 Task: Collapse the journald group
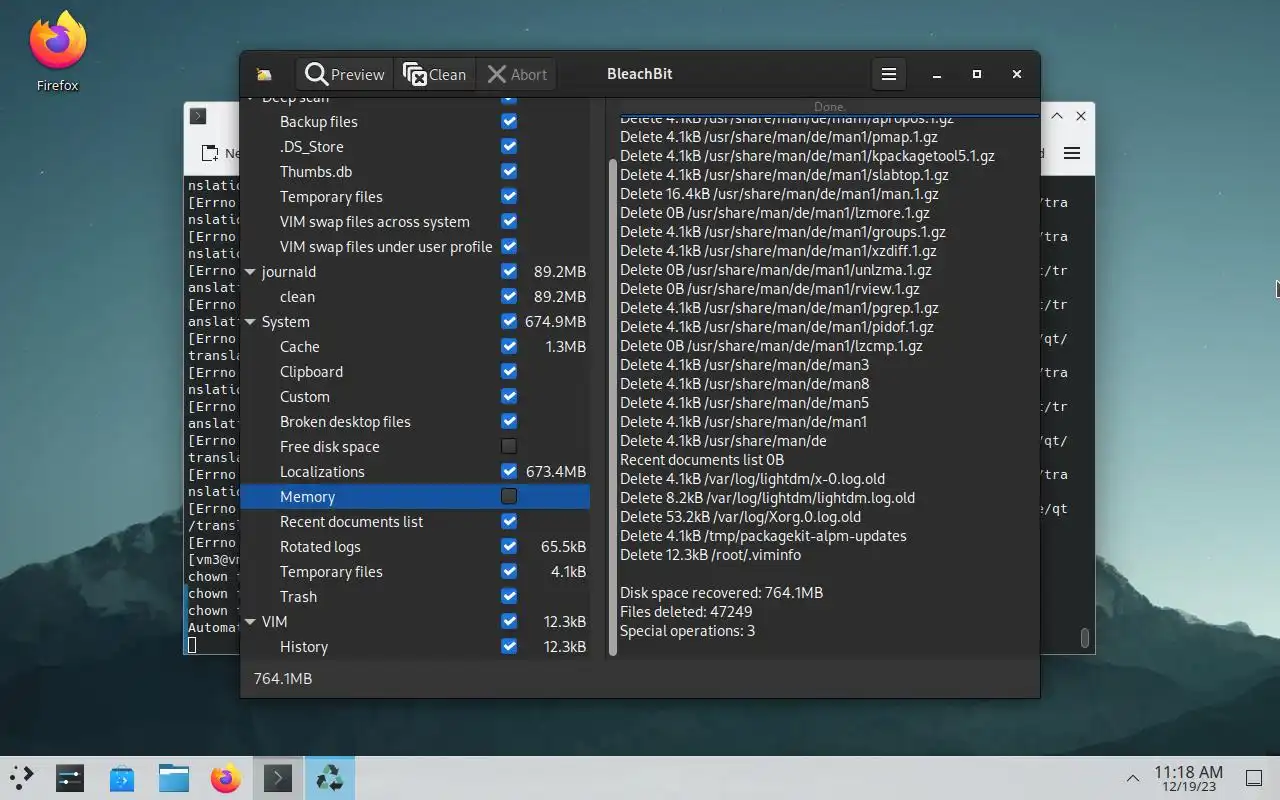(x=251, y=271)
